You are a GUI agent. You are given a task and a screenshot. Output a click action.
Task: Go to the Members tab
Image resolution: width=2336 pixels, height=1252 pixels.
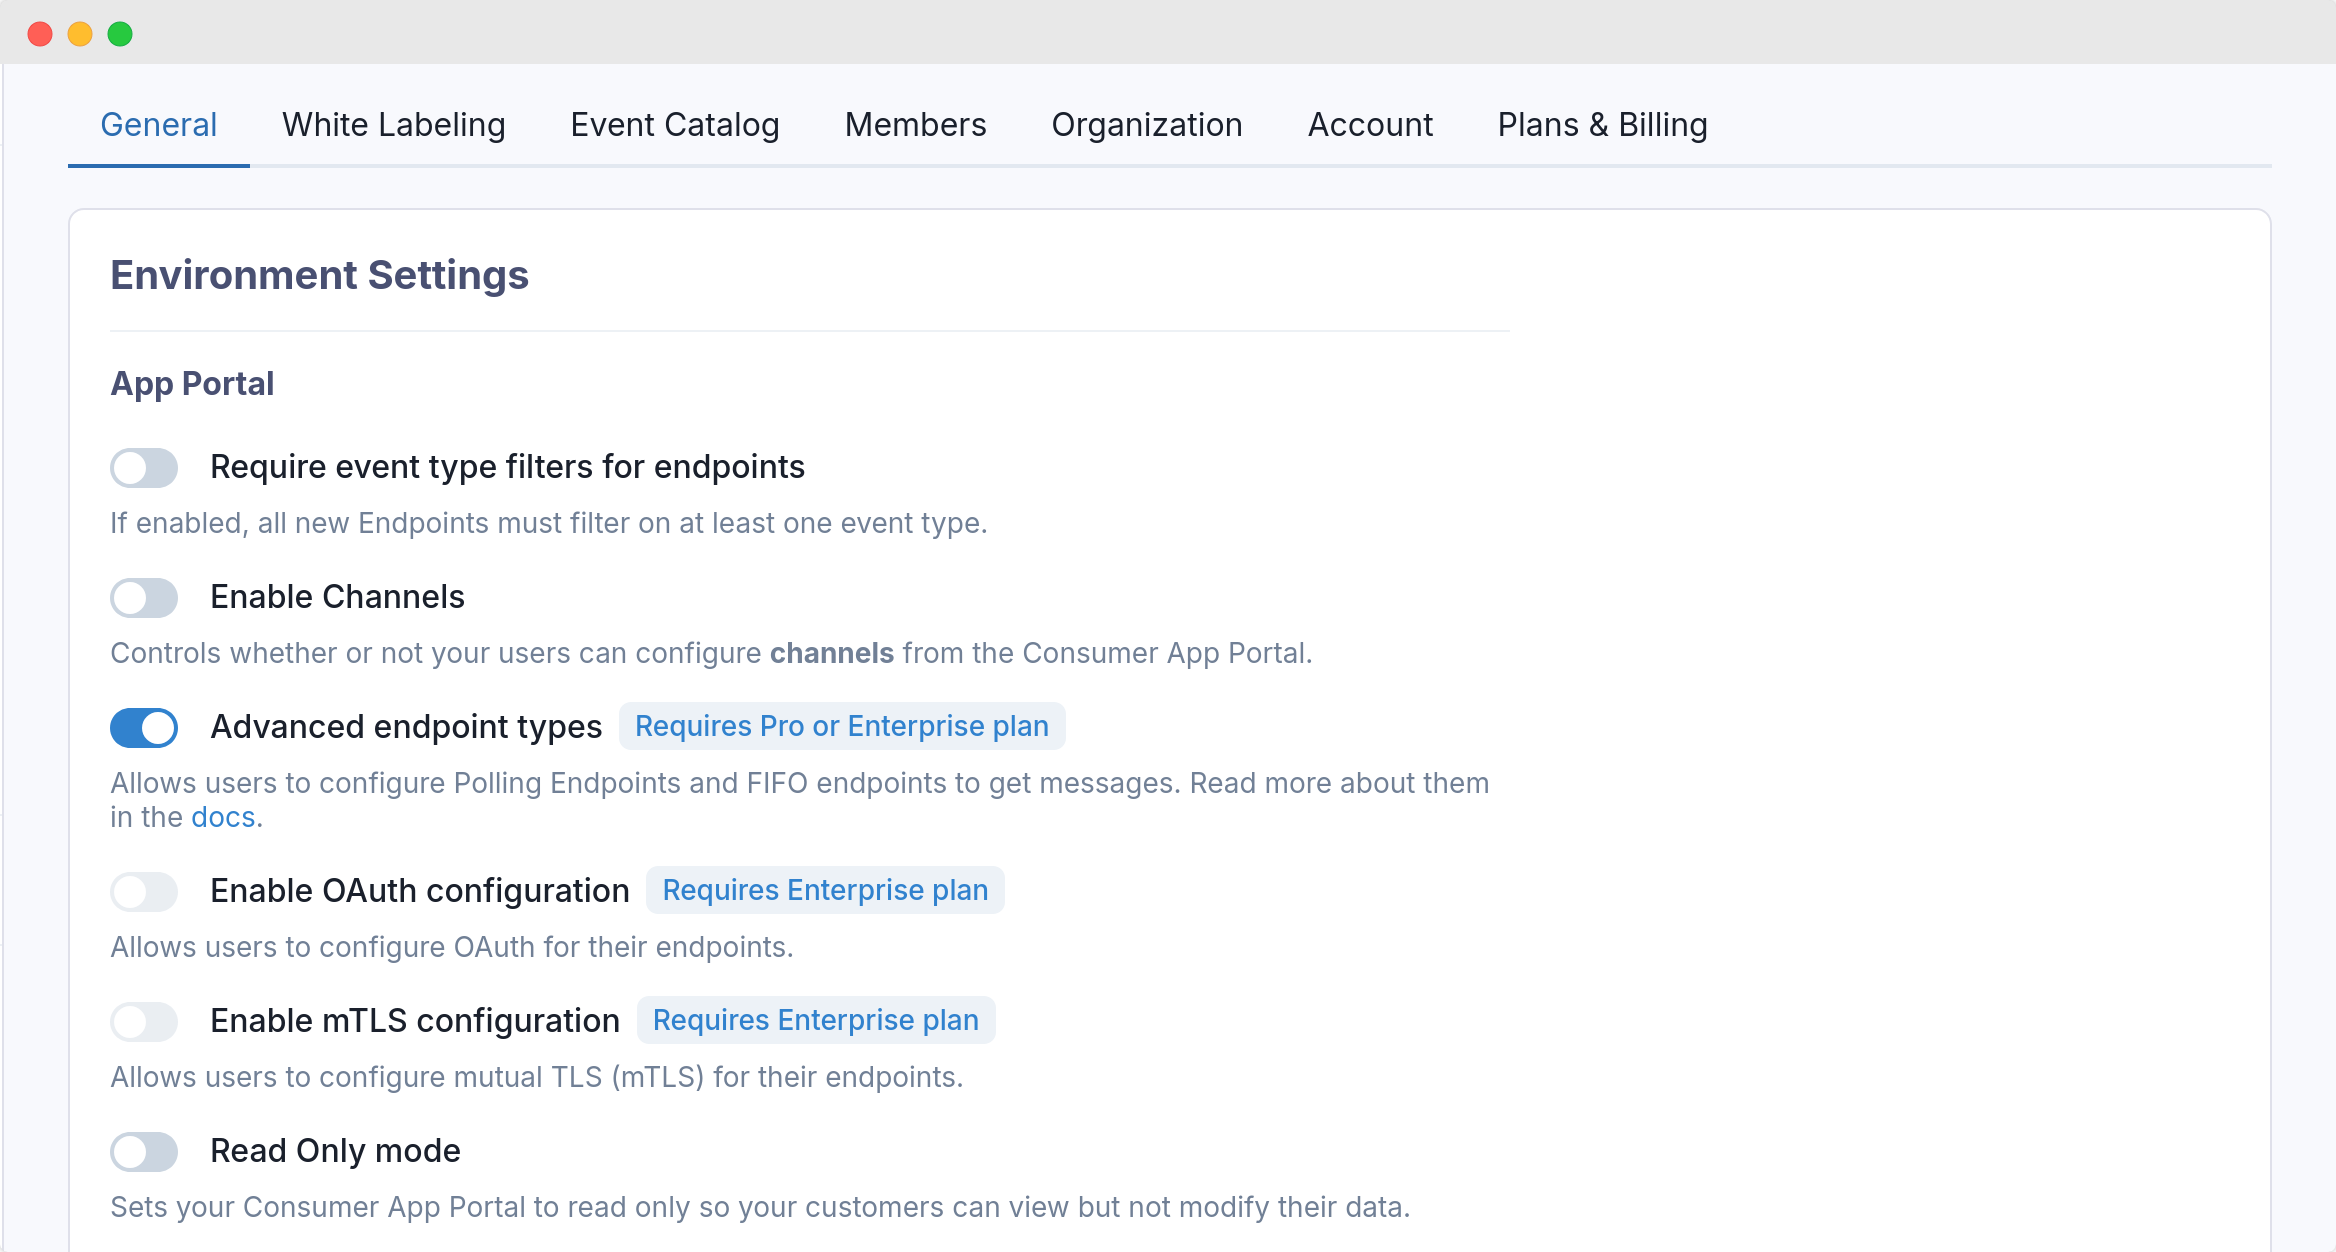pos(915,125)
